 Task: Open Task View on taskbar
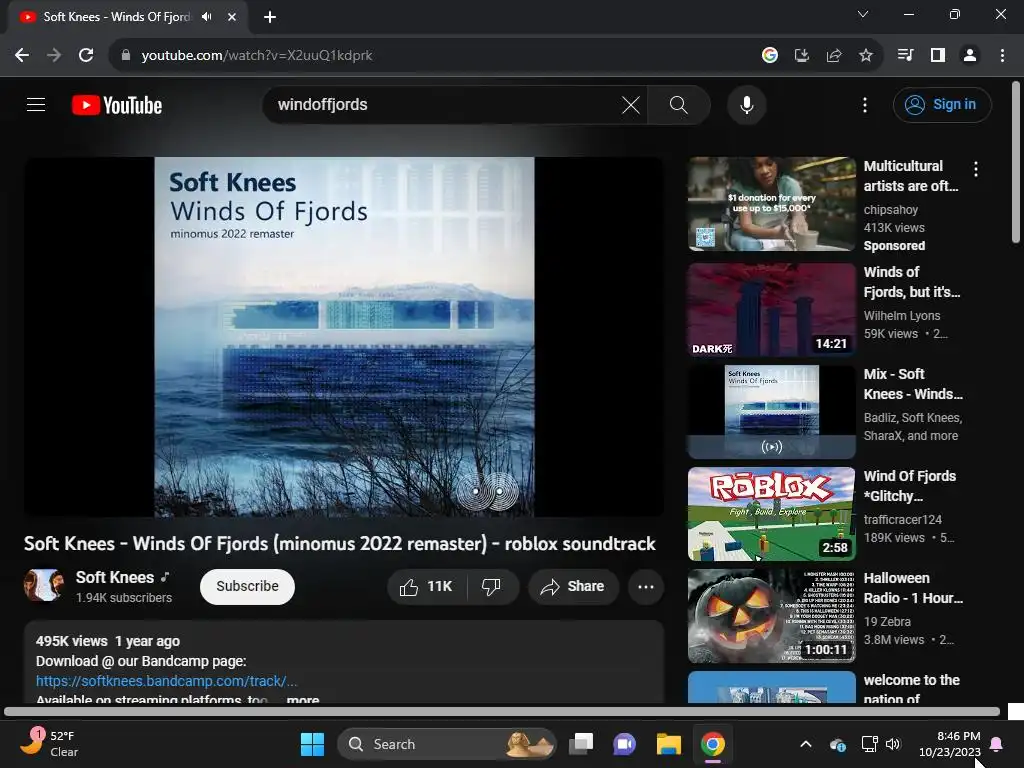(x=581, y=744)
